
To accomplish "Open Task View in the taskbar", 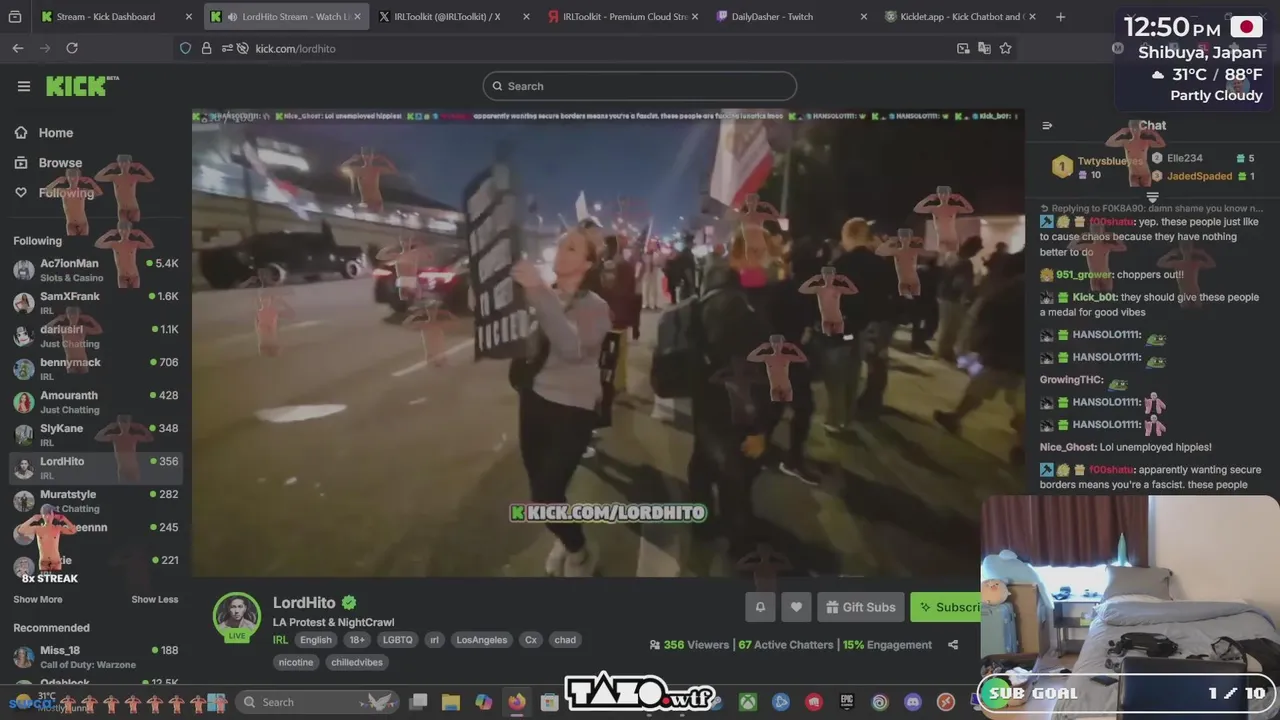I will point(418,702).
